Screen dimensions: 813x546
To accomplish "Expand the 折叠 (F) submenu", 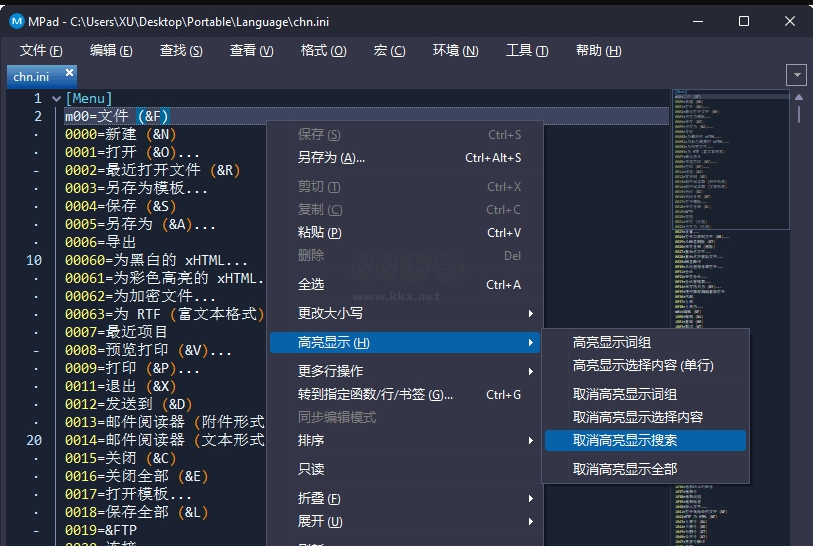I will [x=405, y=498].
